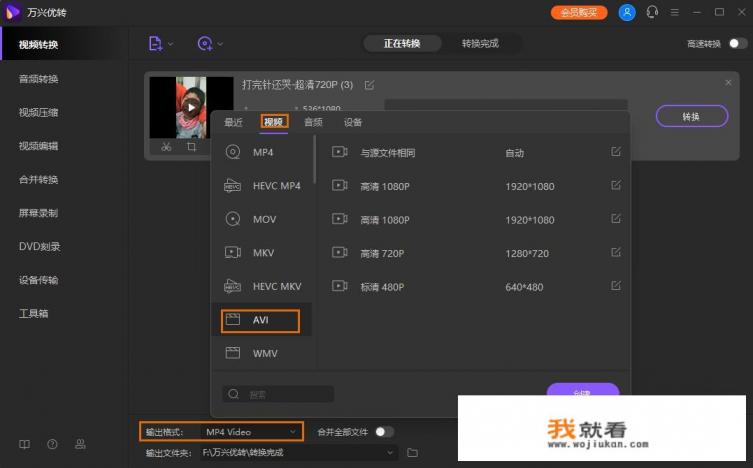
Task: Open 设备传输 in the sidebar
Action: click(38, 280)
